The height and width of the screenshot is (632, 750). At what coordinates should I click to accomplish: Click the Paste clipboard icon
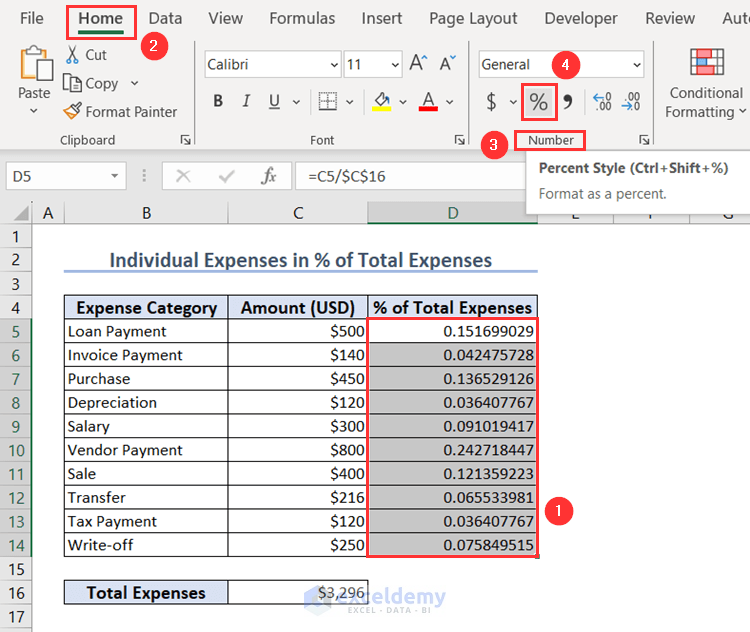(36, 63)
